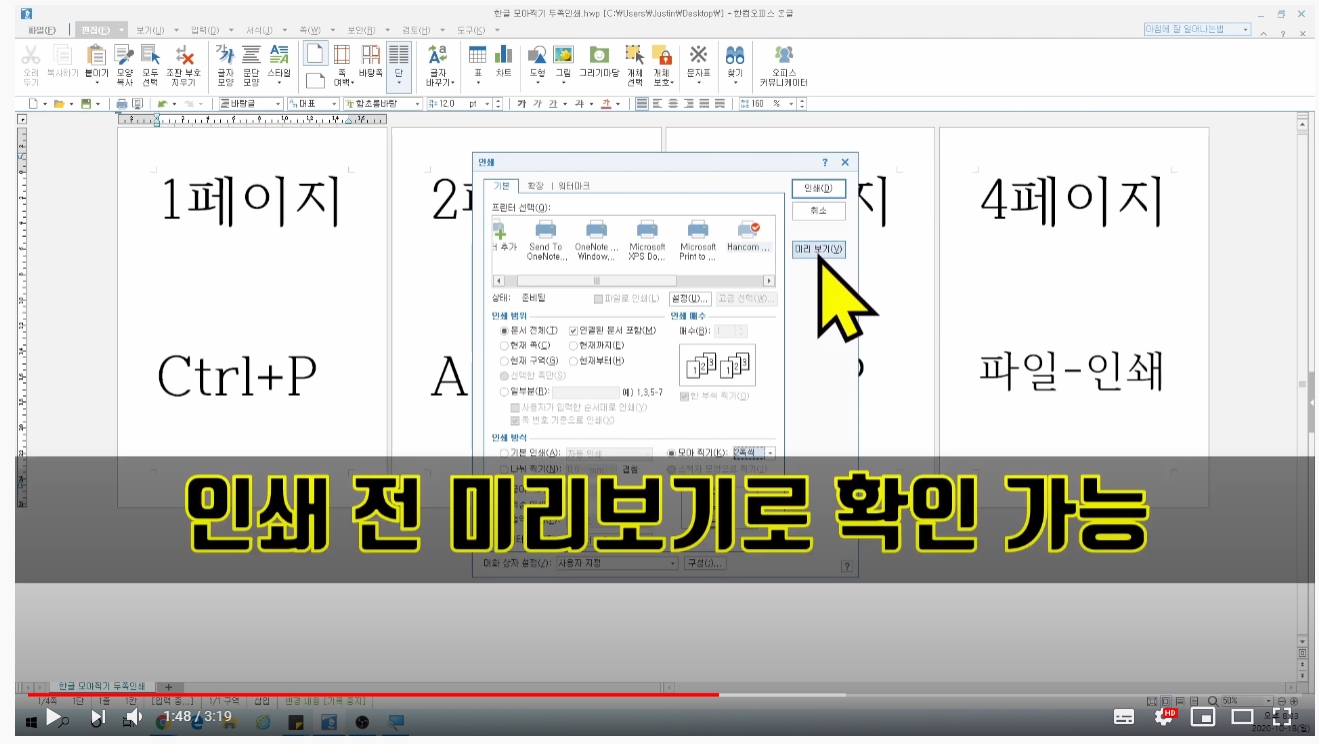Select the 현재 쪽 (current page) radio button
The image size is (1319, 744).
(504, 345)
